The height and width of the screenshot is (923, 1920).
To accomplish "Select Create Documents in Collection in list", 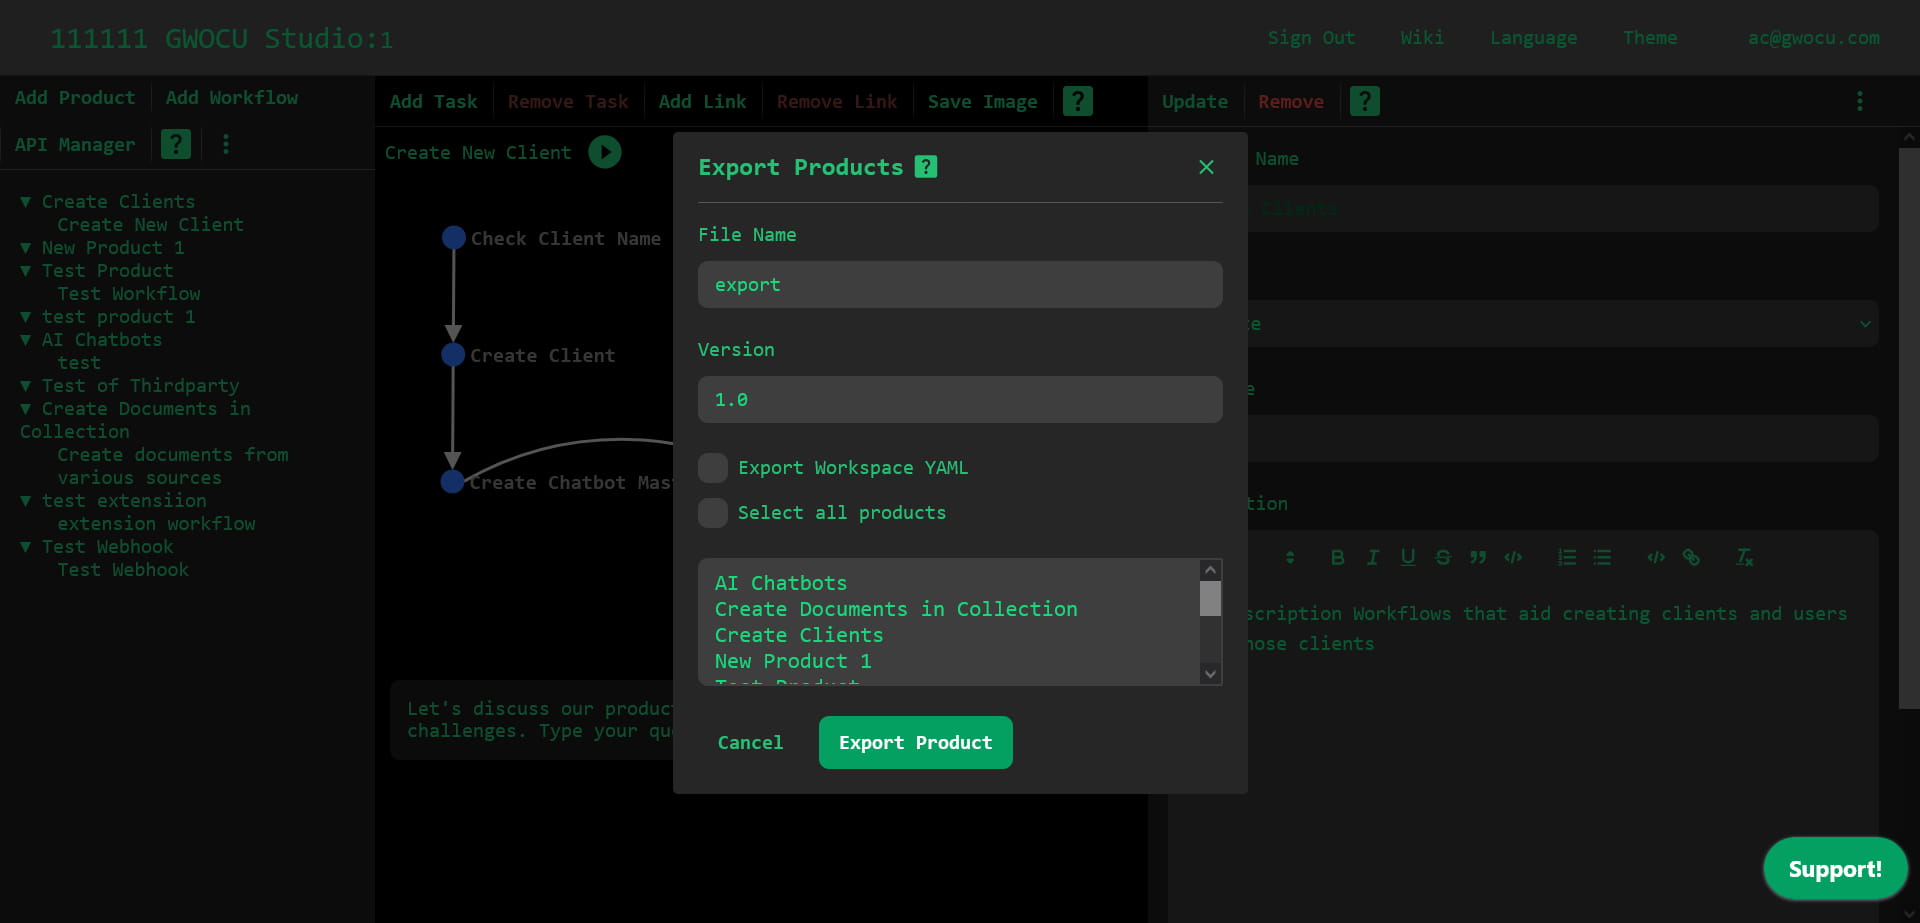I will pos(896,609).
